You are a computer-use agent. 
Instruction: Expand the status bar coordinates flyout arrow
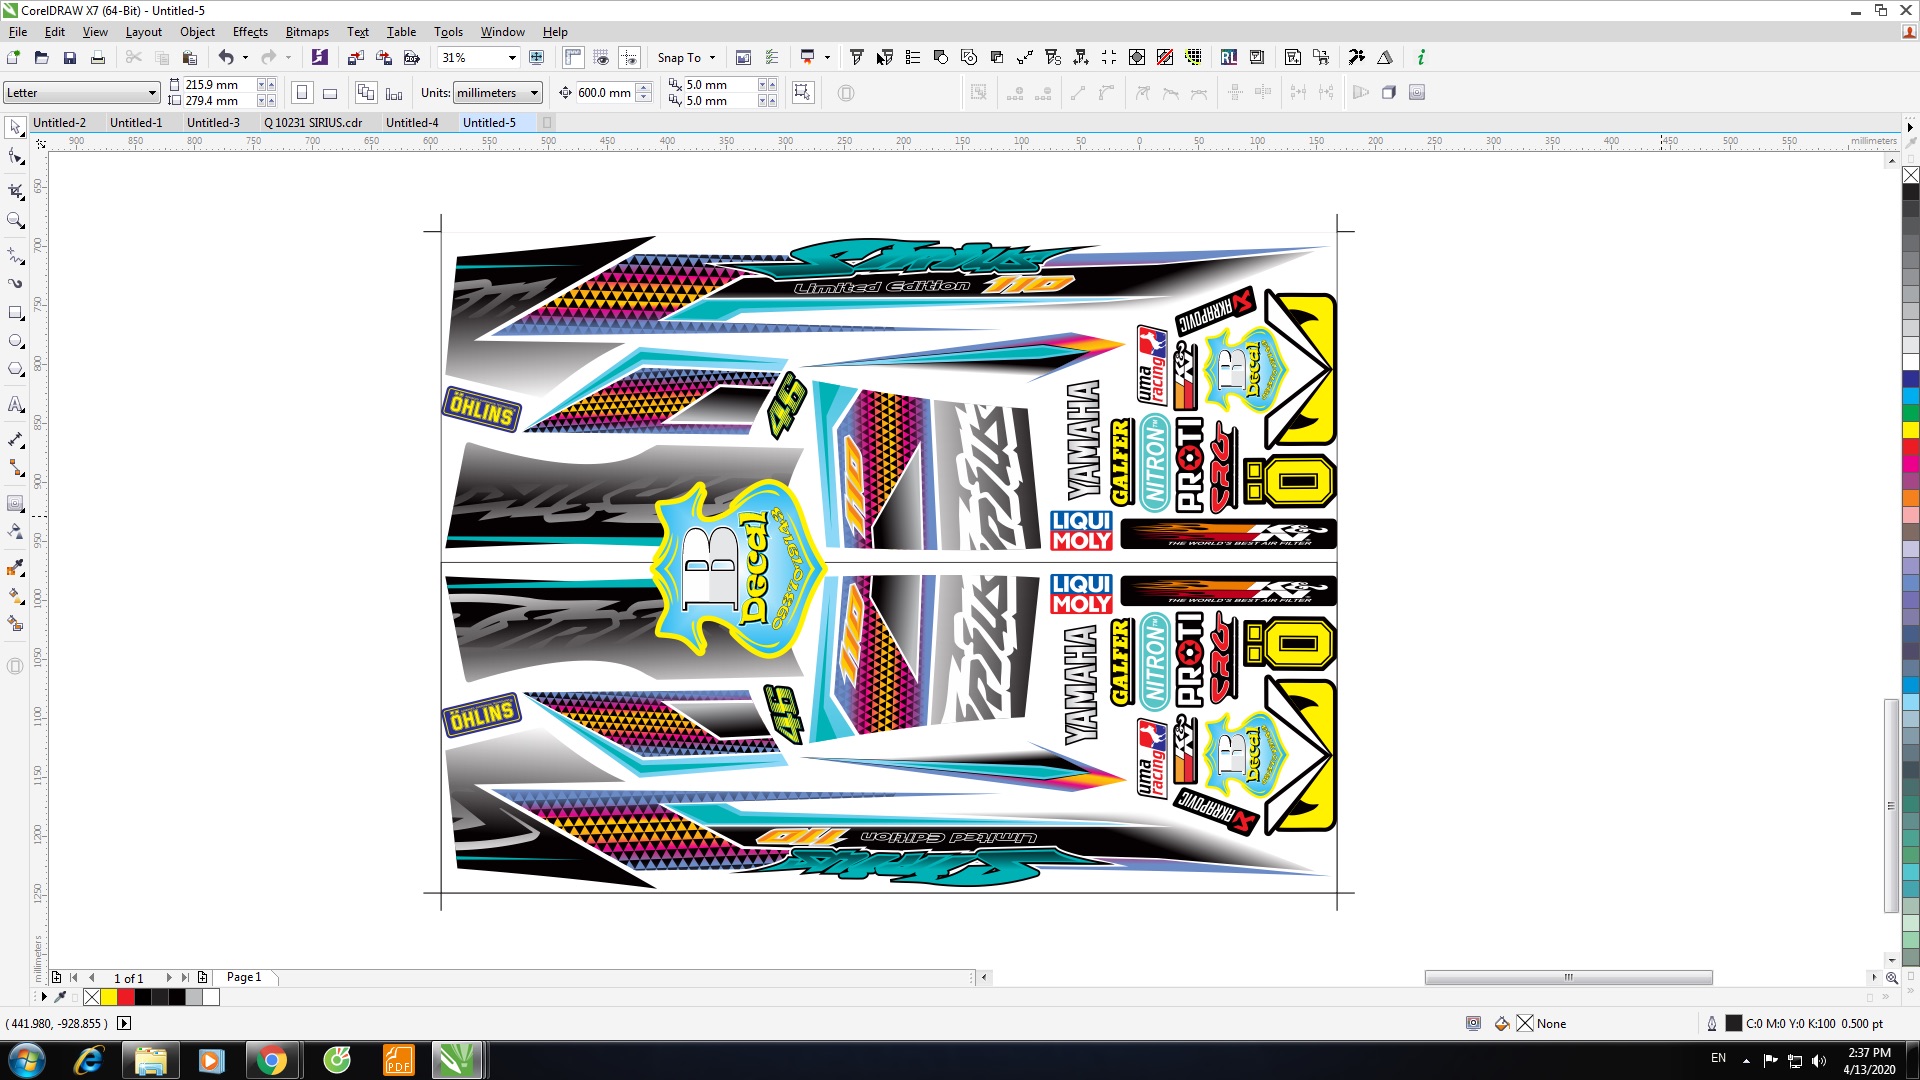coord(124,1023)
